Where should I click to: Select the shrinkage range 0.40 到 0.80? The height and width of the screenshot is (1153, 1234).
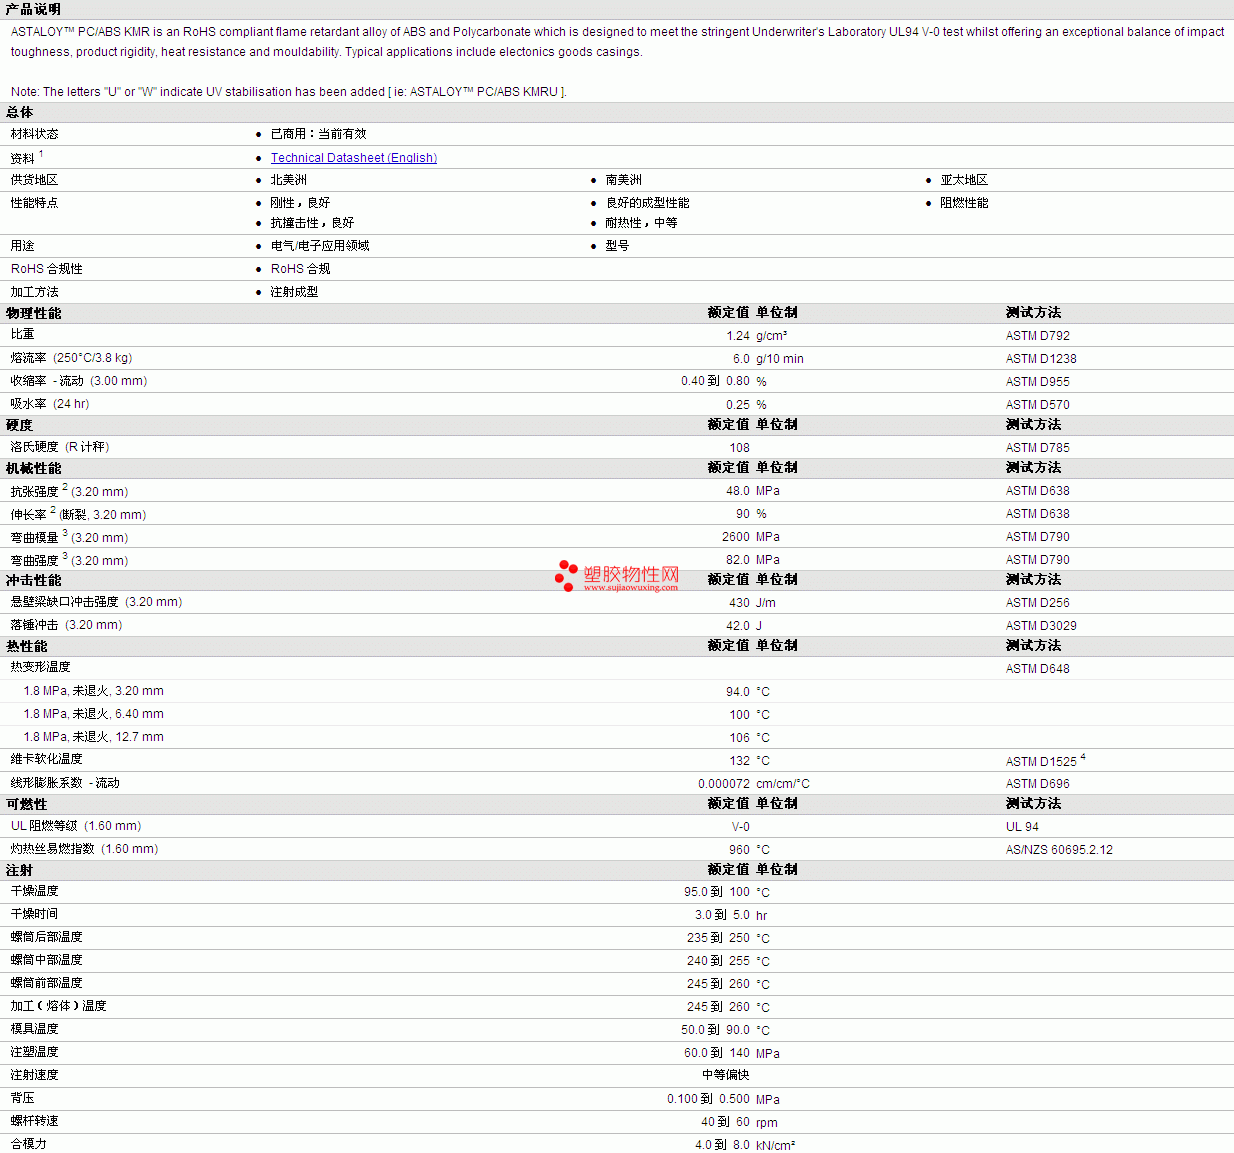(715, 381)
